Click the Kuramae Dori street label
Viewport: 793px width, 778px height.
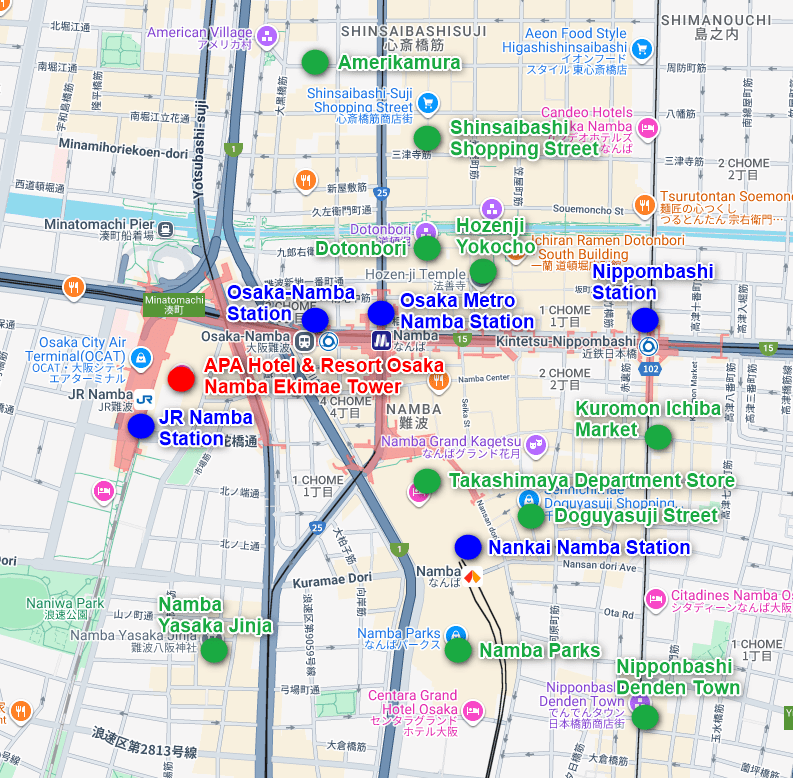point(332,580)
